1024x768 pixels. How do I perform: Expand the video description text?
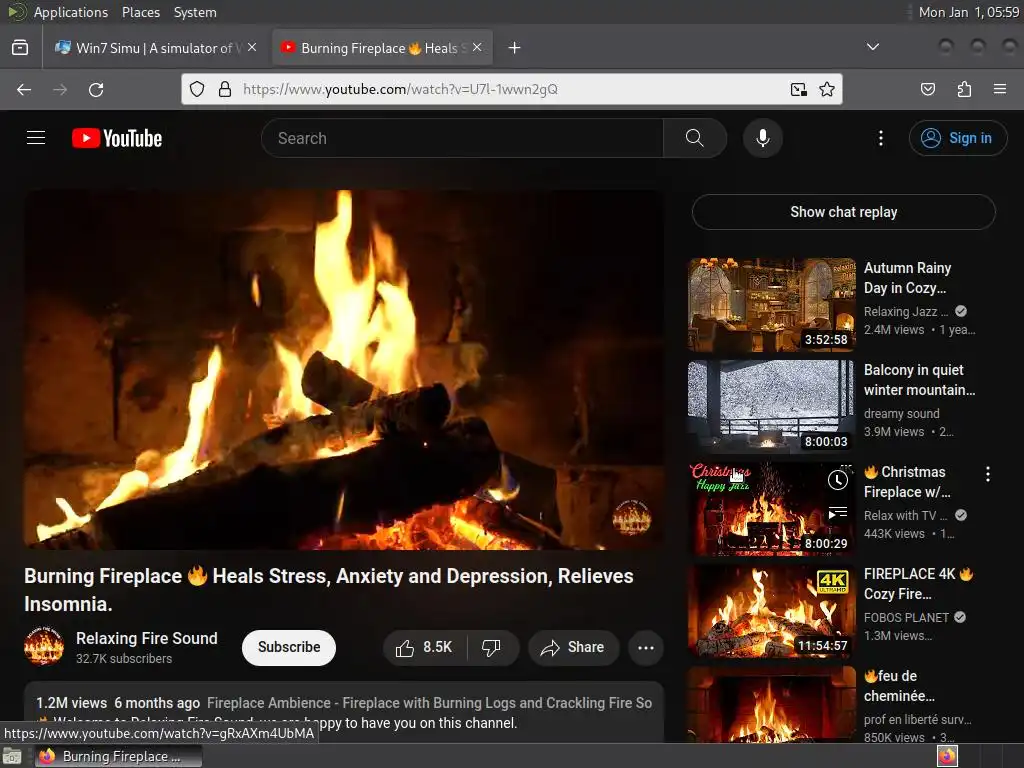[344, 712]
